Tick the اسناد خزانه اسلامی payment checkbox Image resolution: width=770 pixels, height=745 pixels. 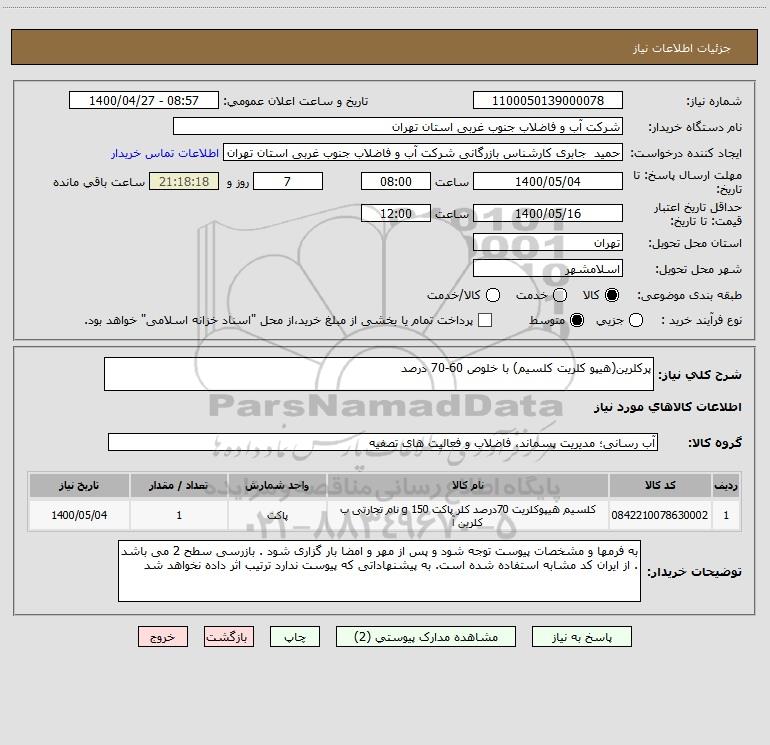(485, 320)
